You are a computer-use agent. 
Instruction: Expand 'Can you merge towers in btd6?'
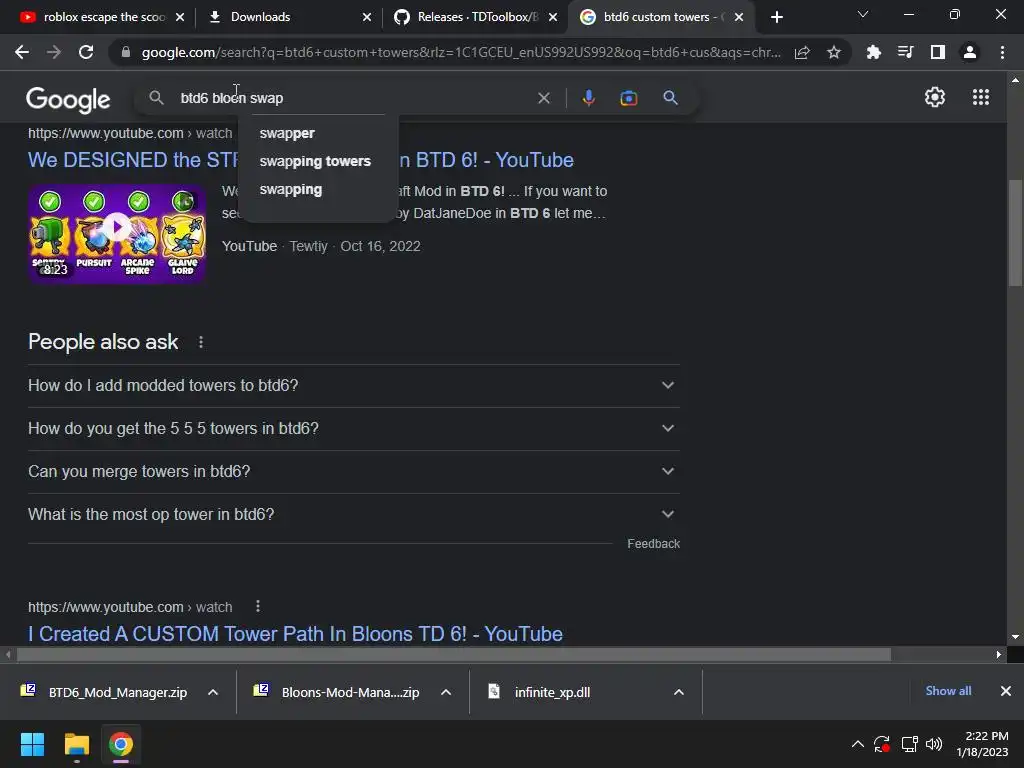(x=354, y=472)
